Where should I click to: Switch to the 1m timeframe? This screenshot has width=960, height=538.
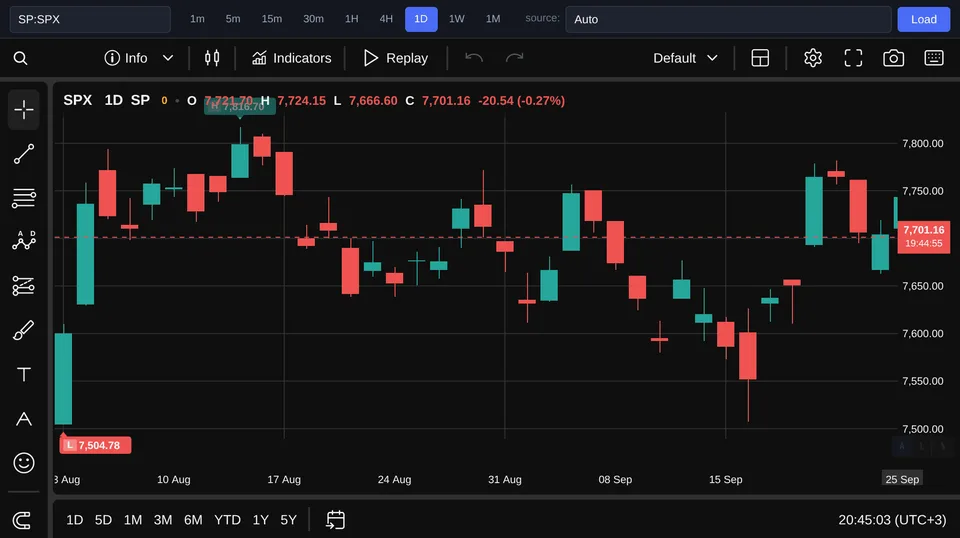[x=197, y=19]
